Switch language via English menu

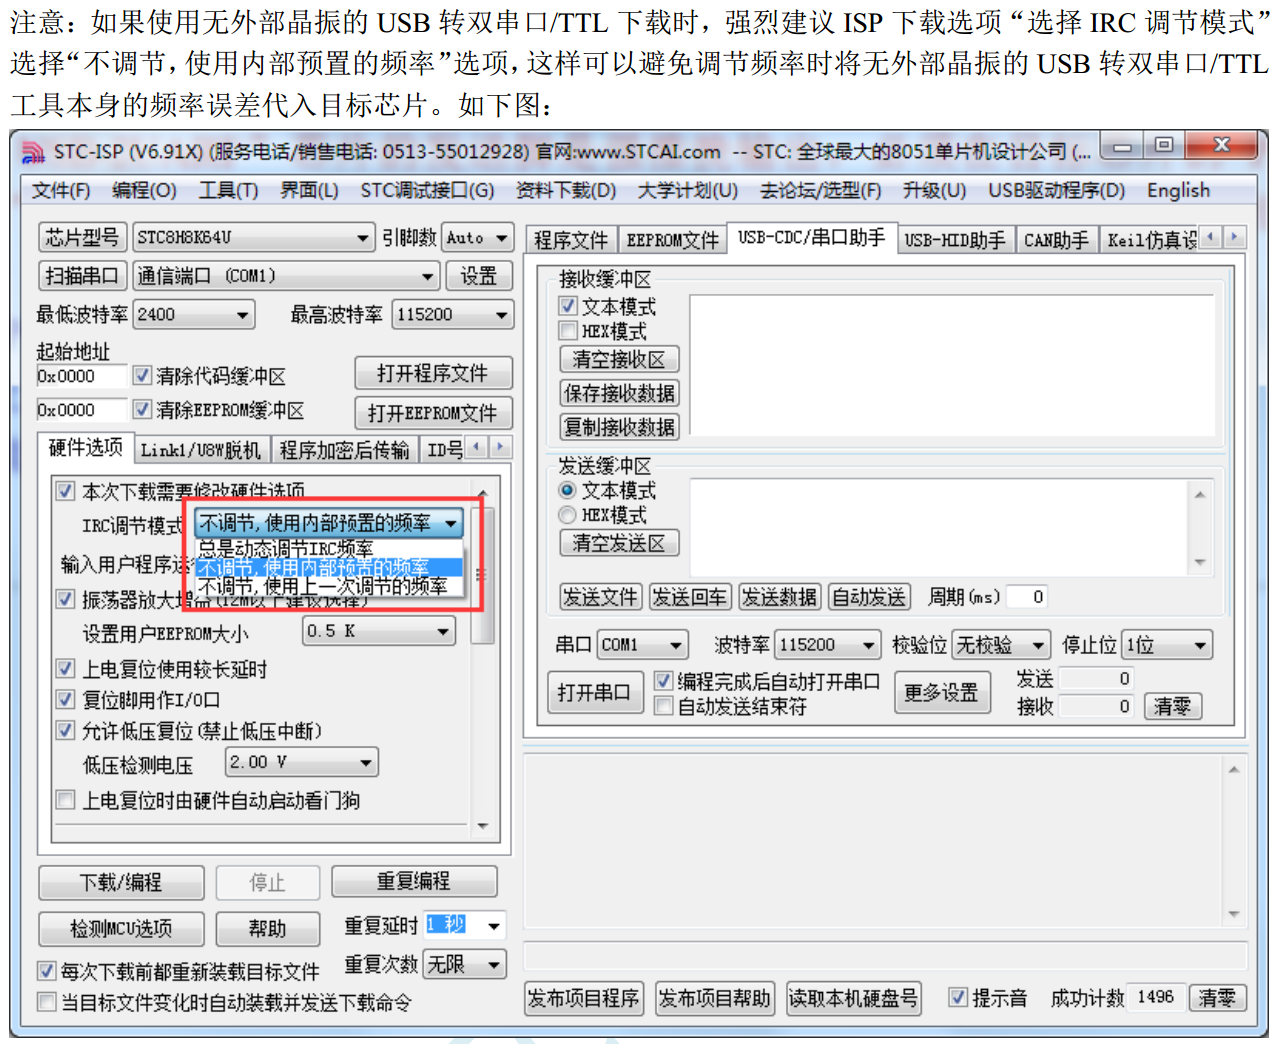click(1178, 190)
